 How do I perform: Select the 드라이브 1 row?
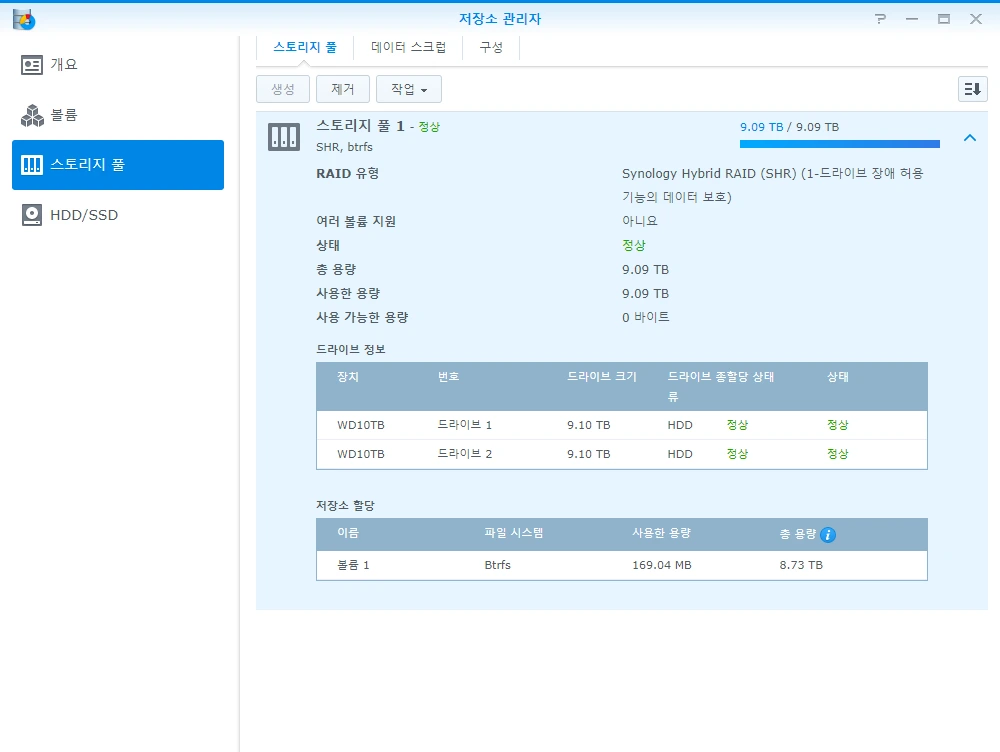[x=622, y=425]
